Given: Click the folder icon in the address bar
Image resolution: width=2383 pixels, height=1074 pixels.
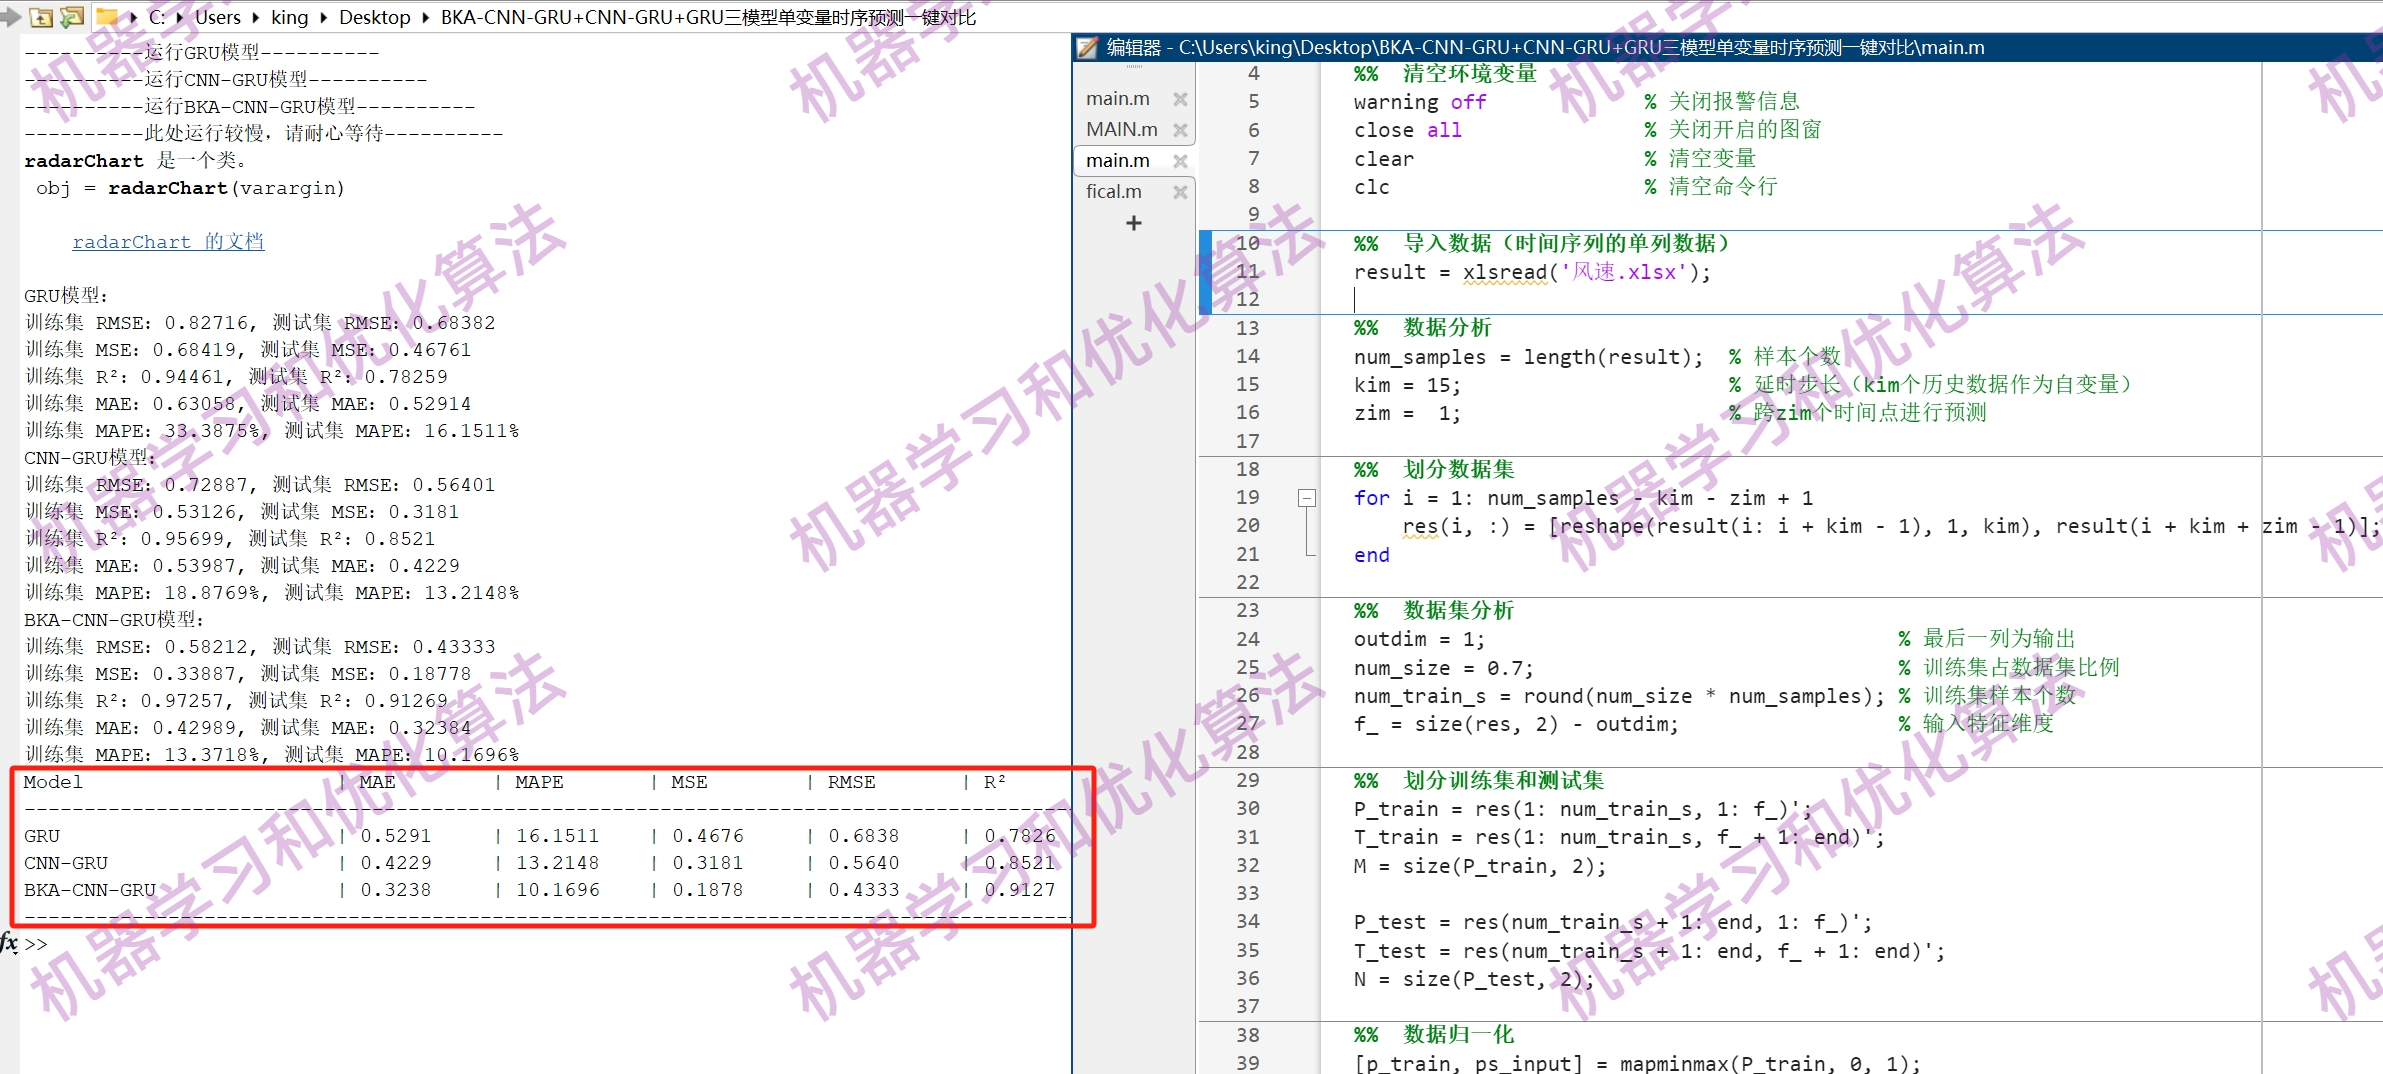Looking at the screenshot, I should [x=108, y=15].
